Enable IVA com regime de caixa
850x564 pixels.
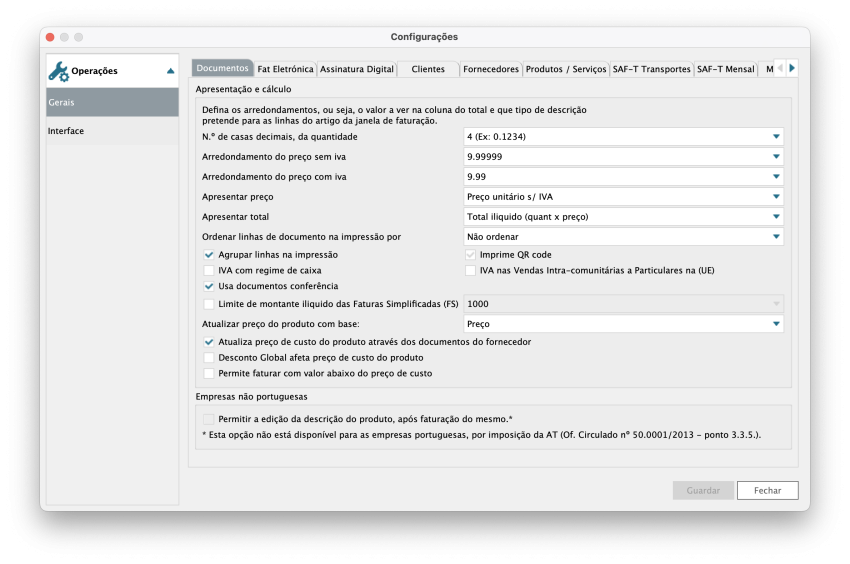click(209, 270)
